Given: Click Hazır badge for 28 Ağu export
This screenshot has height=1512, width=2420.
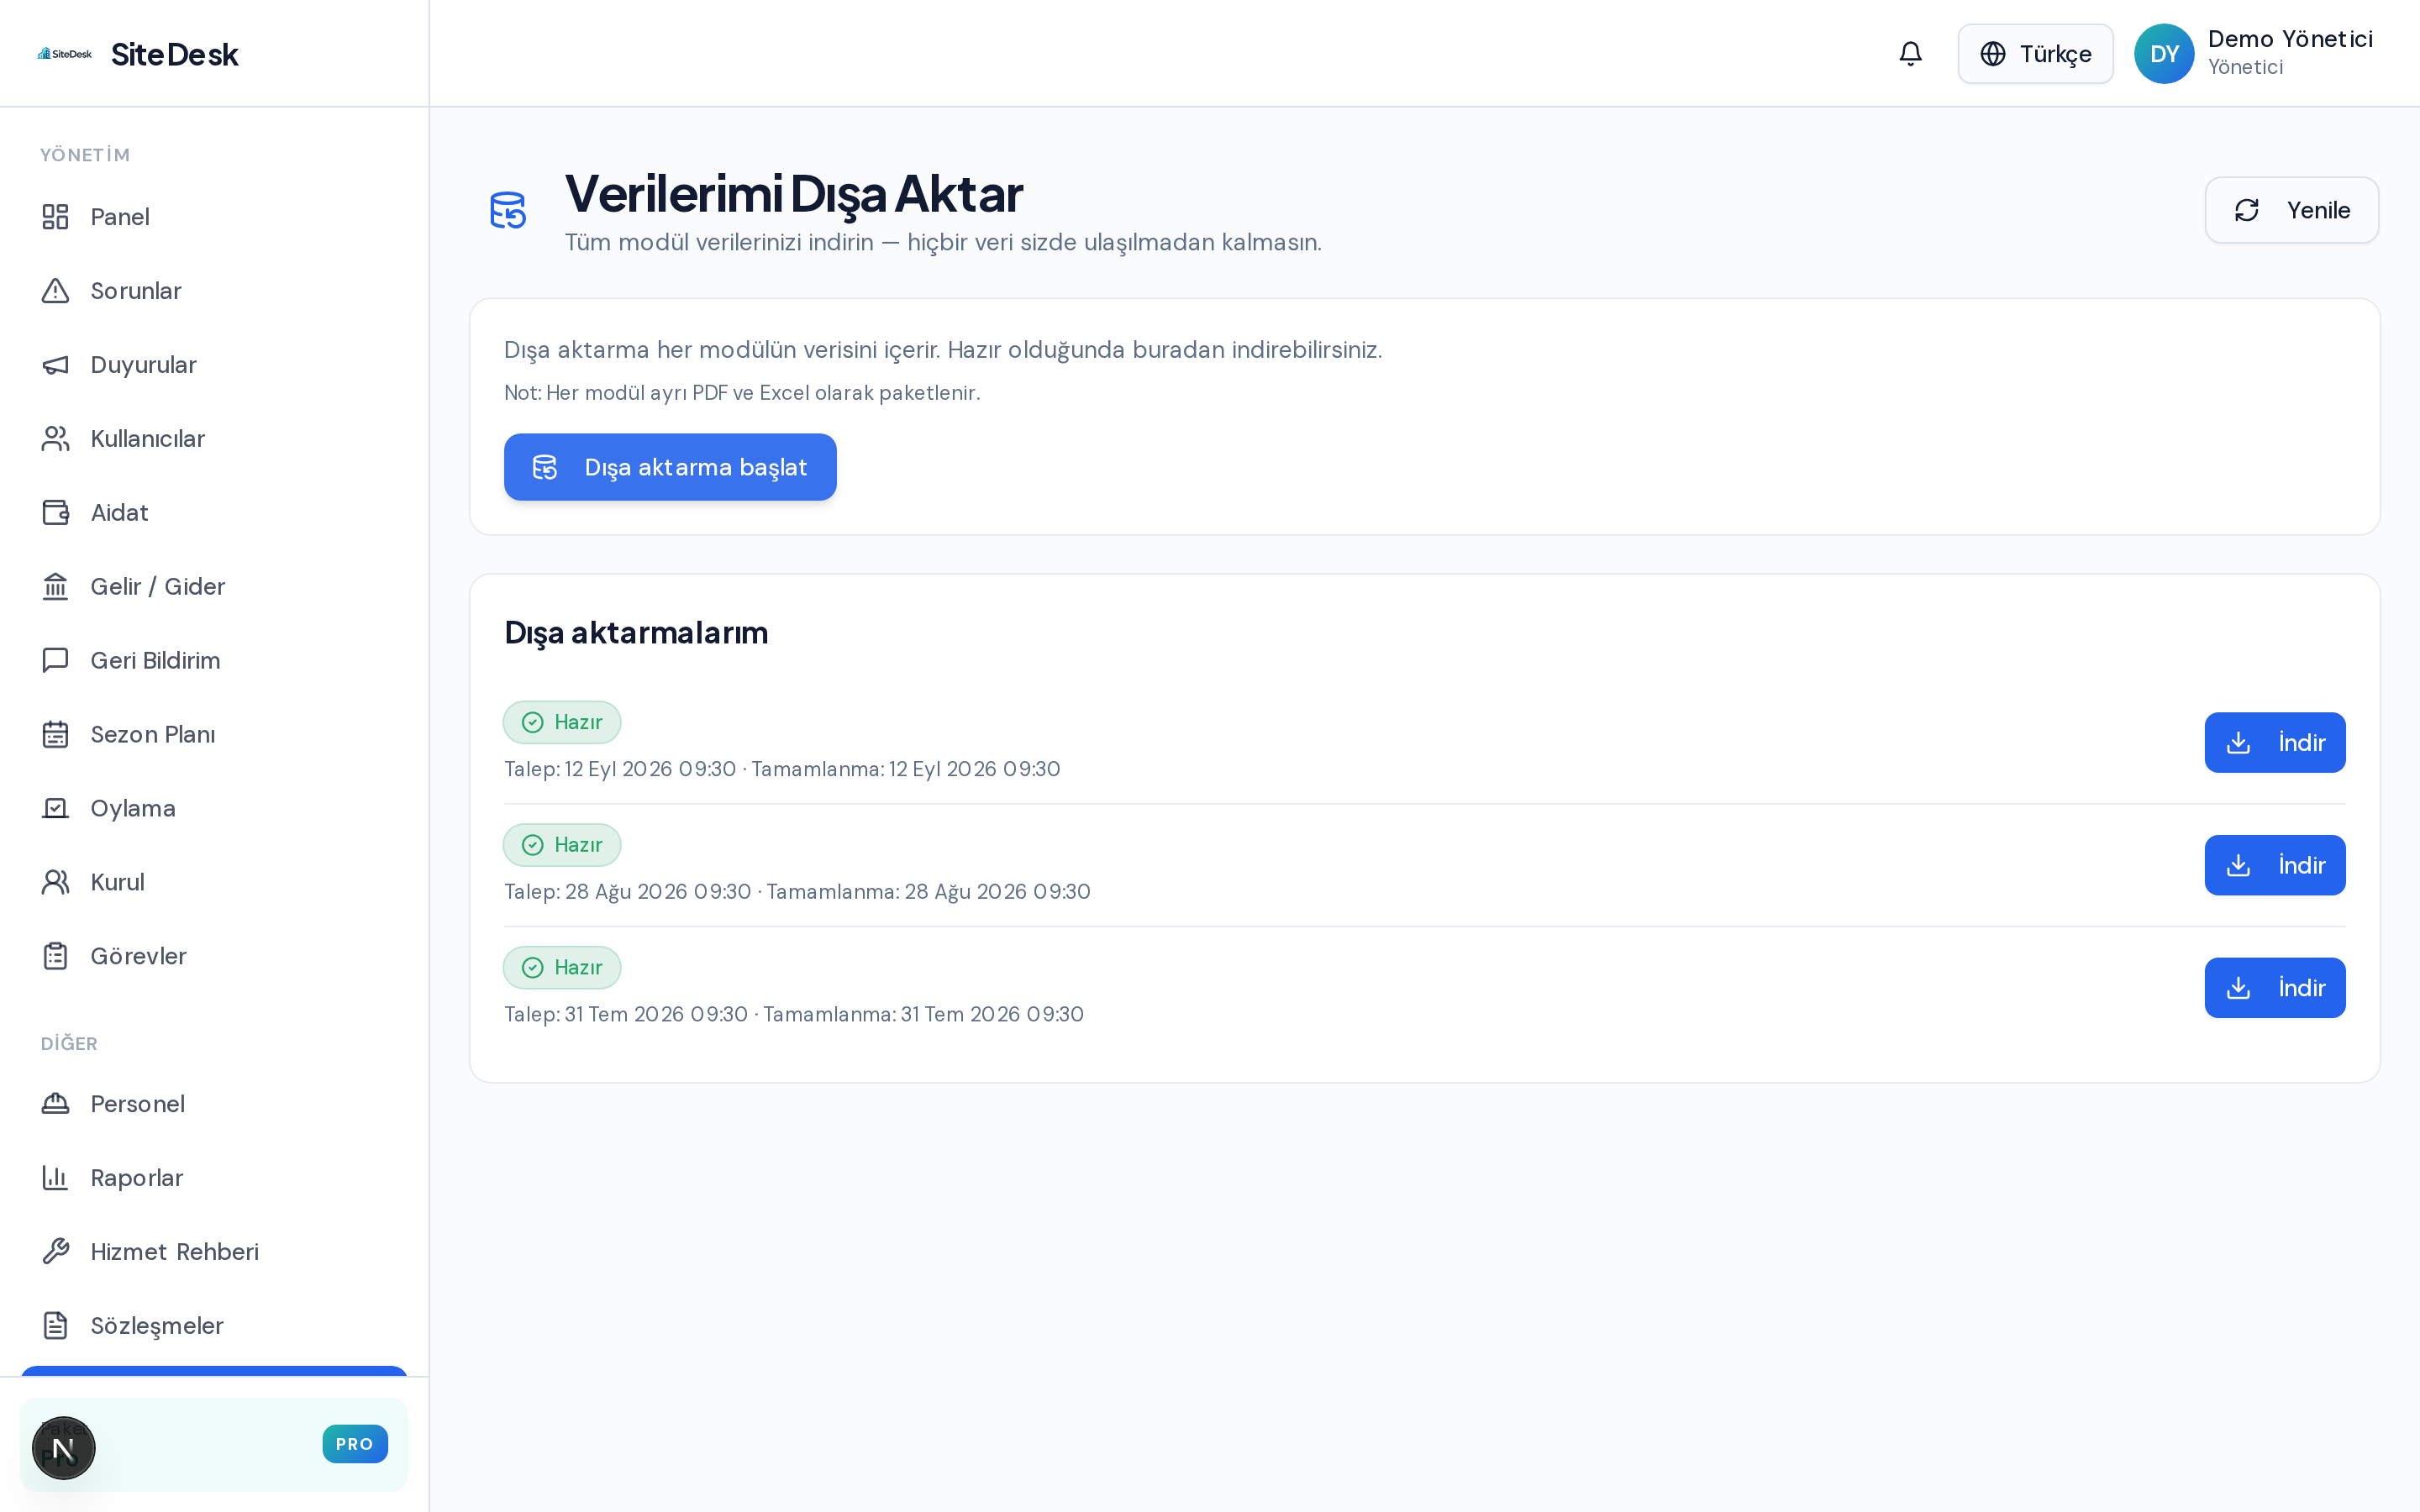Looking at the screenshot, I should click(x=562, y=845).
